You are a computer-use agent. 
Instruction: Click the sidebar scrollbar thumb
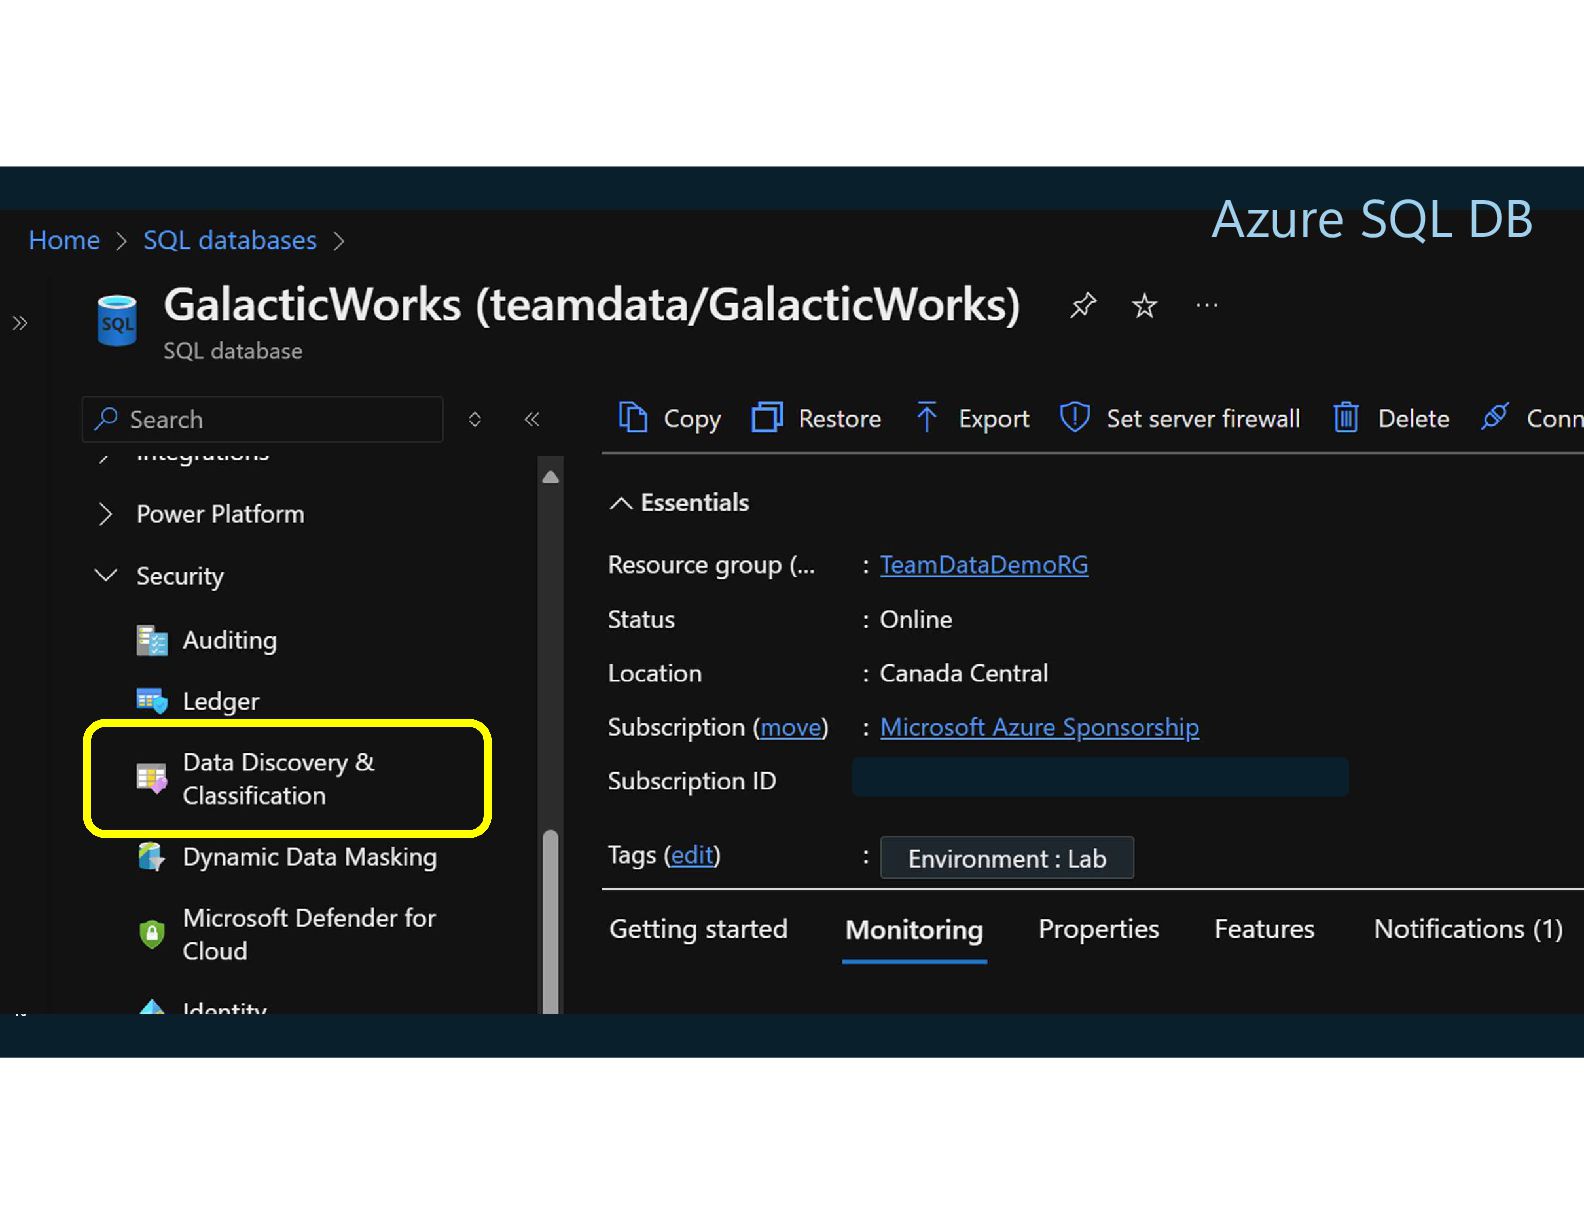(x=550, y=920)
